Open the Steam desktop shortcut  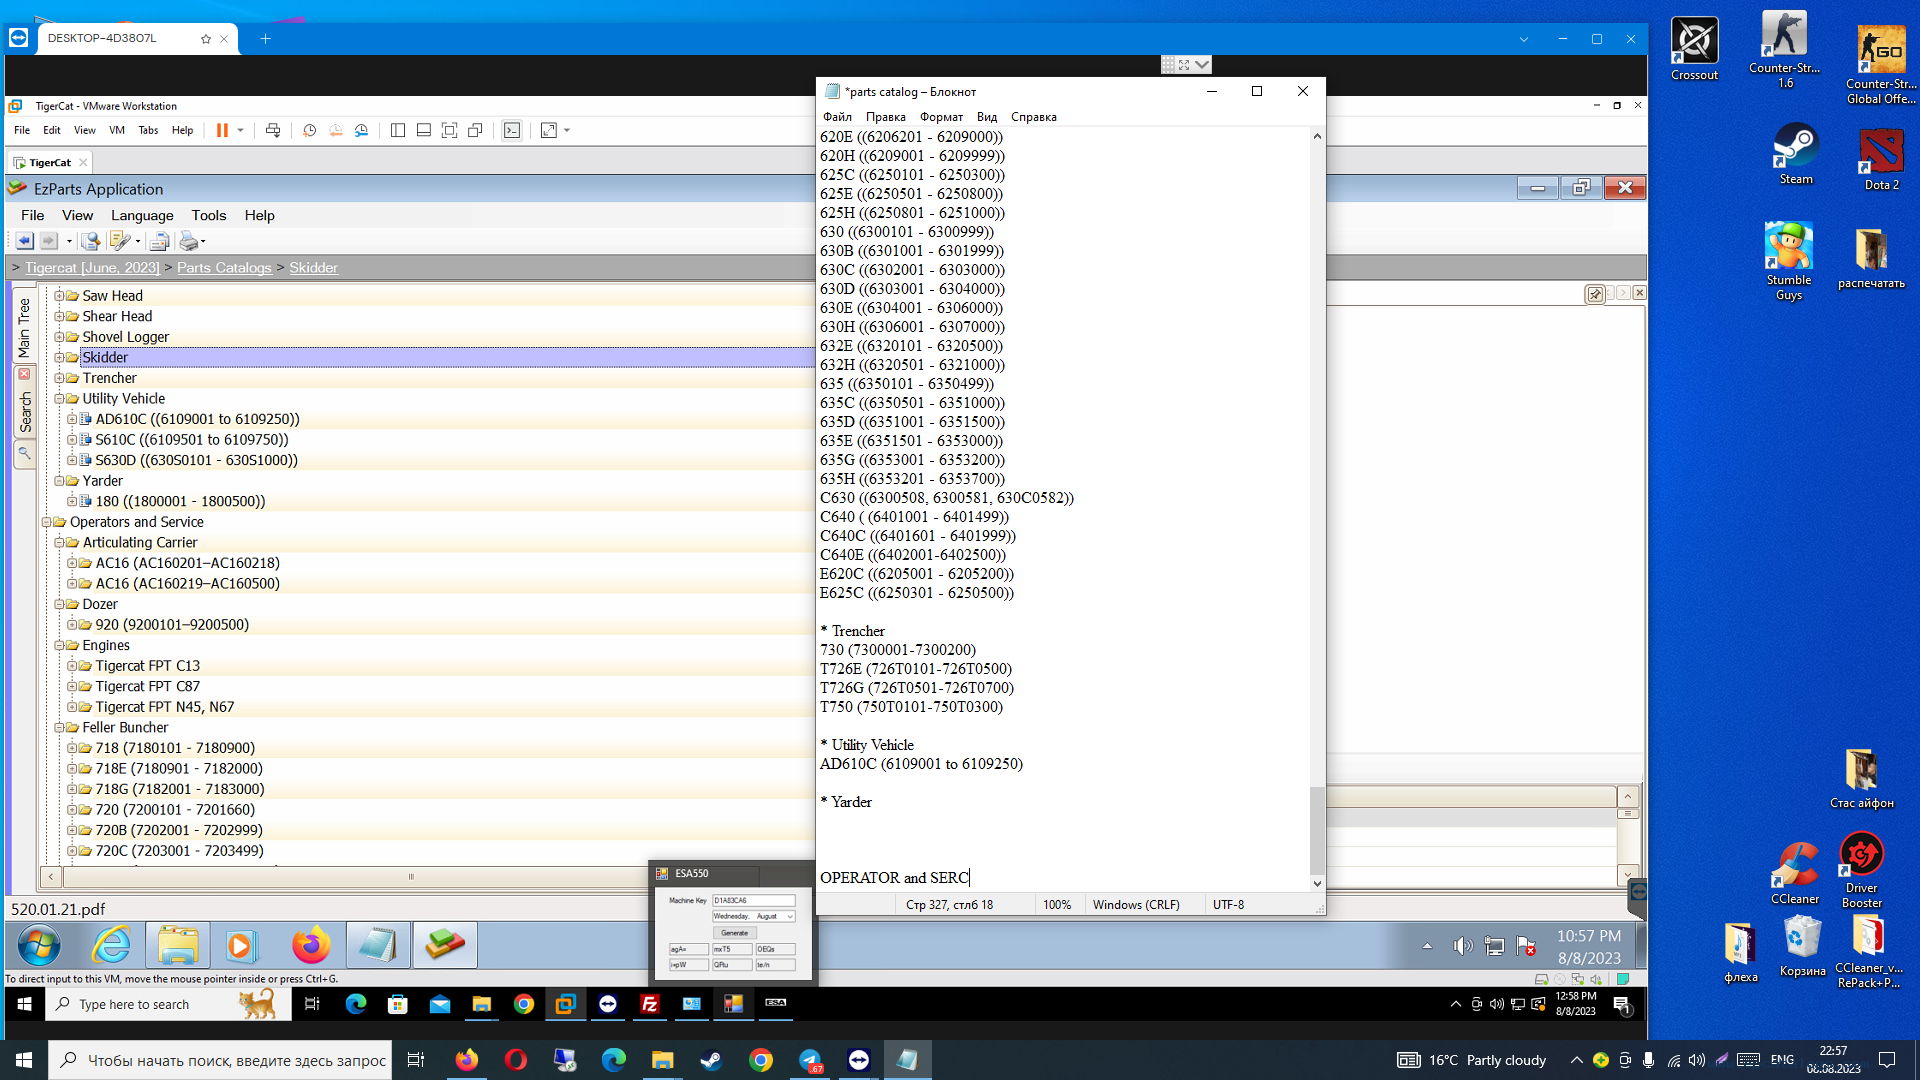tap(1796, 153)
